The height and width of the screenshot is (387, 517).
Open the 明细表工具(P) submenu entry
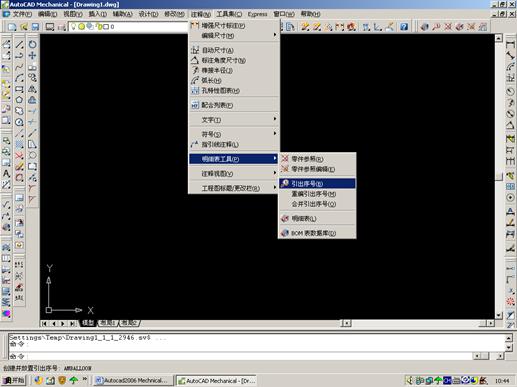click(234, 159)
